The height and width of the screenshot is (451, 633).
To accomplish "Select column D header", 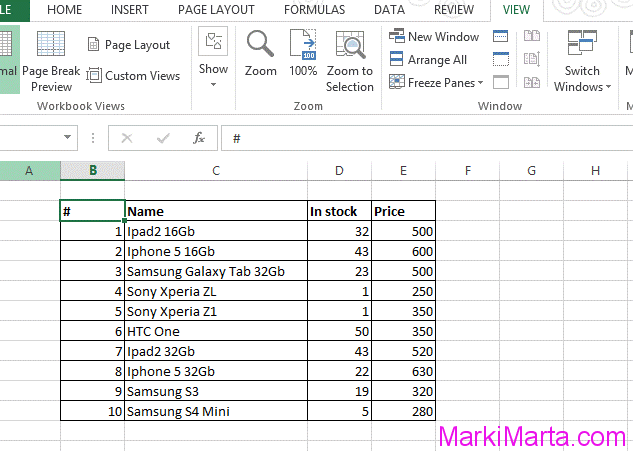I will [339, 170].
